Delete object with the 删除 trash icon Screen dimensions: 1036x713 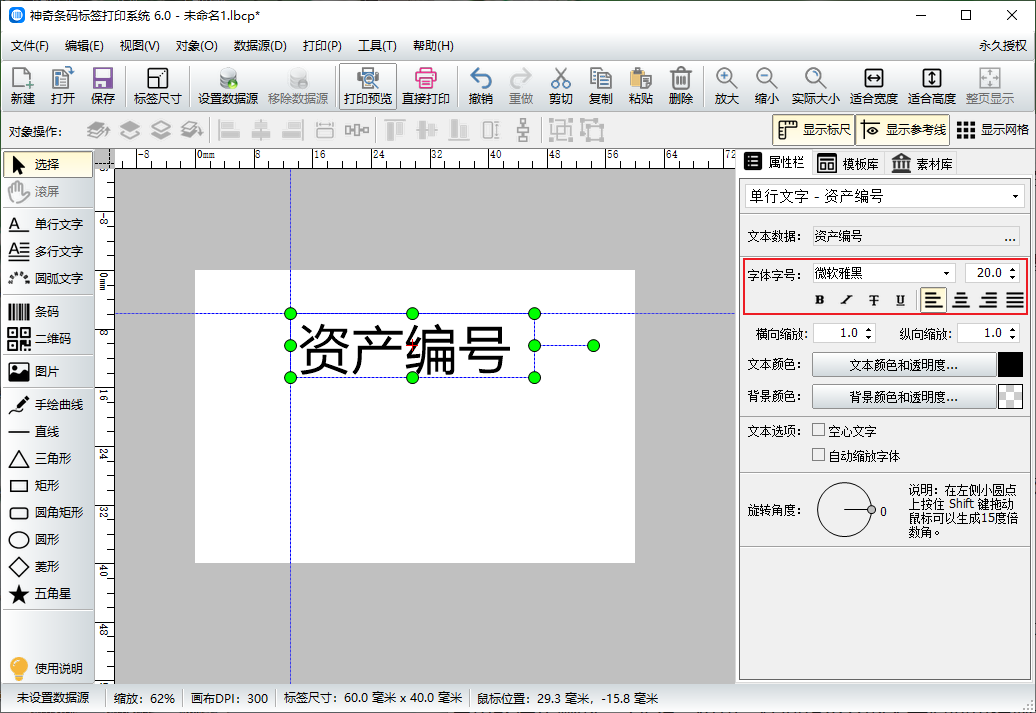tap(681, 86)
